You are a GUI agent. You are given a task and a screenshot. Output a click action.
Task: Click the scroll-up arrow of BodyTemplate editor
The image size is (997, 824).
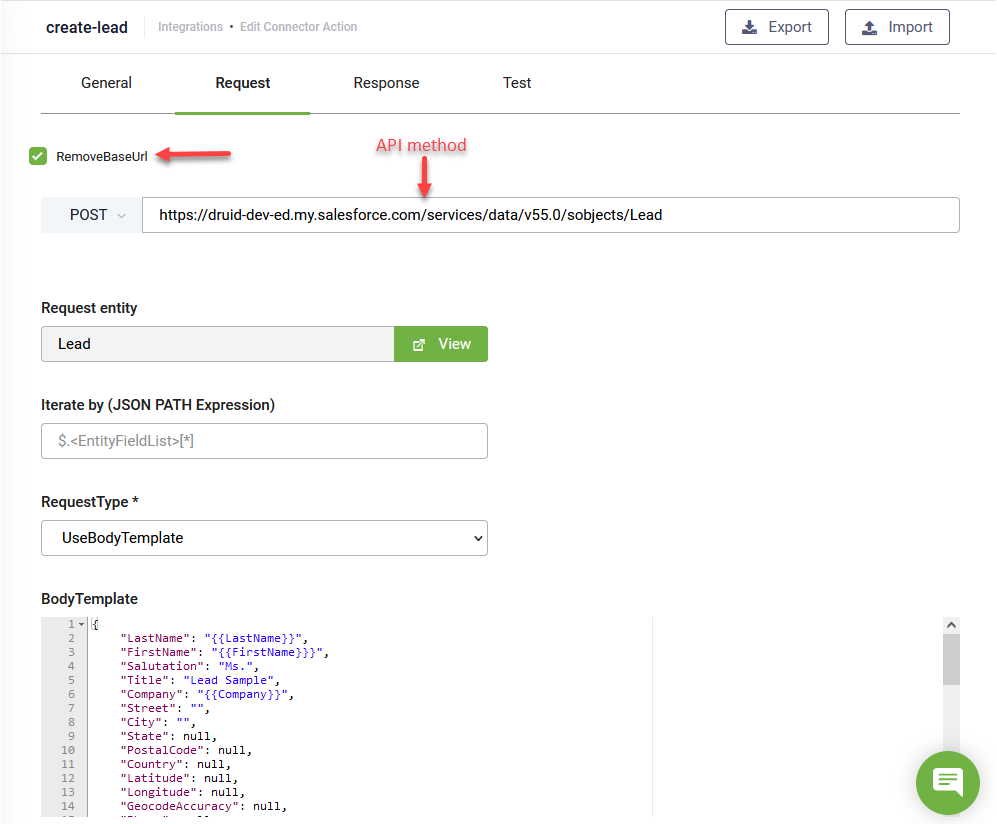(x=951, y=624)
